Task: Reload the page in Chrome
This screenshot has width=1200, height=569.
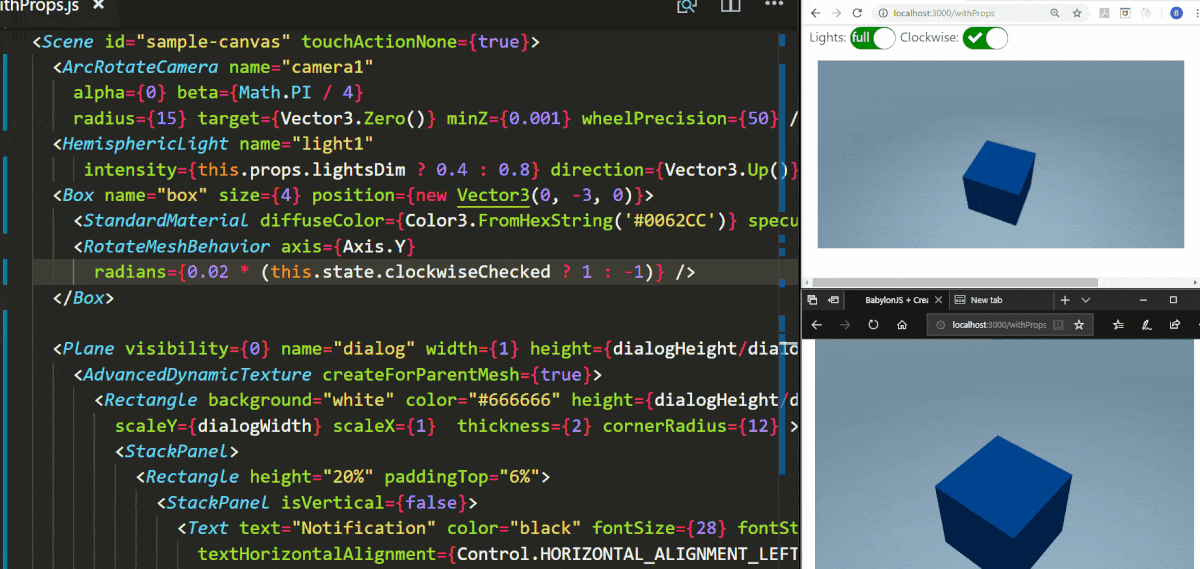Action: coord(857,13)
